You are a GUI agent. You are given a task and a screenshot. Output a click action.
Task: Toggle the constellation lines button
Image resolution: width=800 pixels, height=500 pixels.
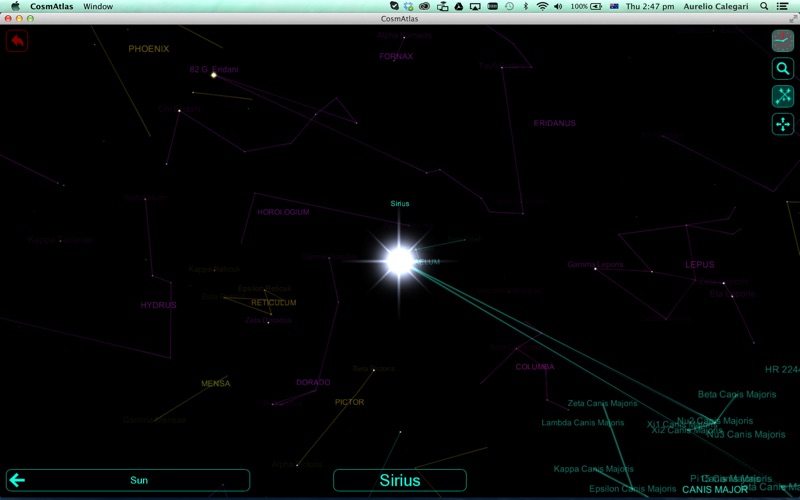click(x=783, y=96)
